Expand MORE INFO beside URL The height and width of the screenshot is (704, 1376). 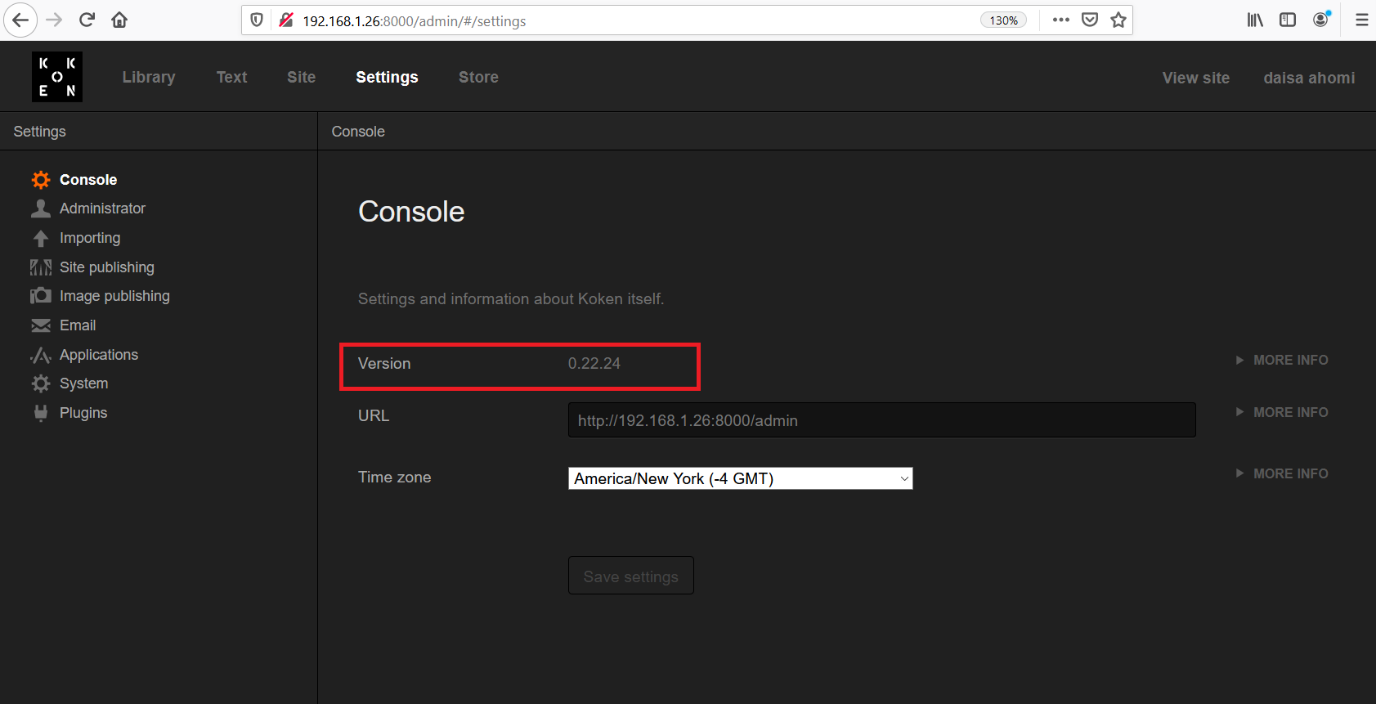[1282, 412]
